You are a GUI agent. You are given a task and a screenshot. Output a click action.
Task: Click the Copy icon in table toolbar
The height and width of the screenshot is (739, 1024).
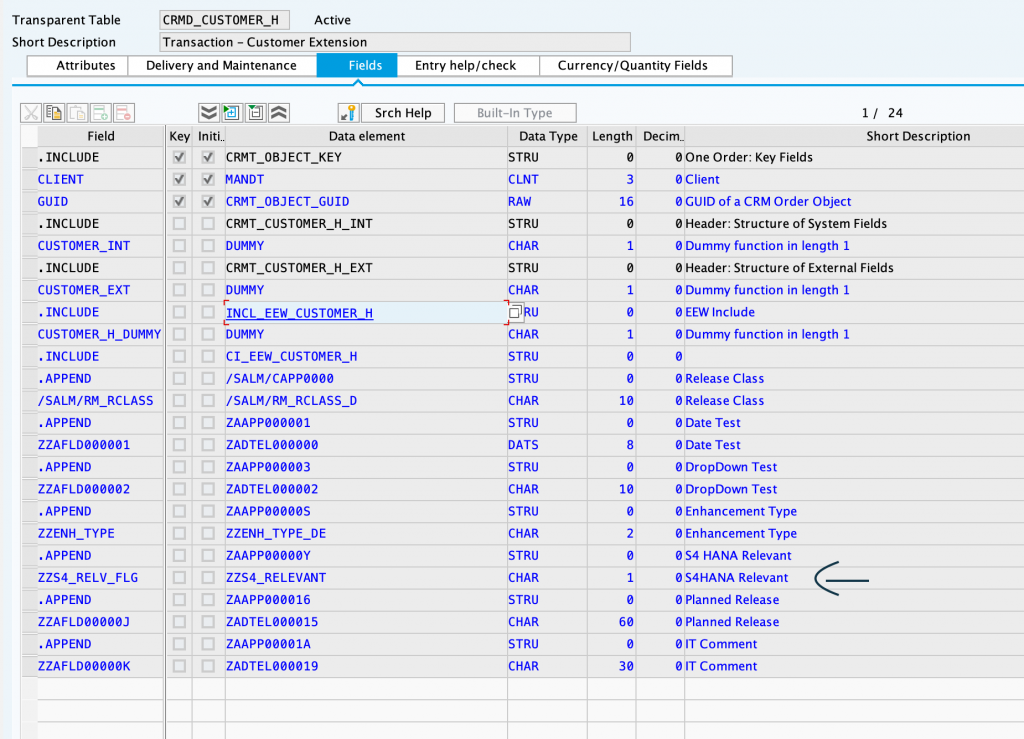coord(54,113)
